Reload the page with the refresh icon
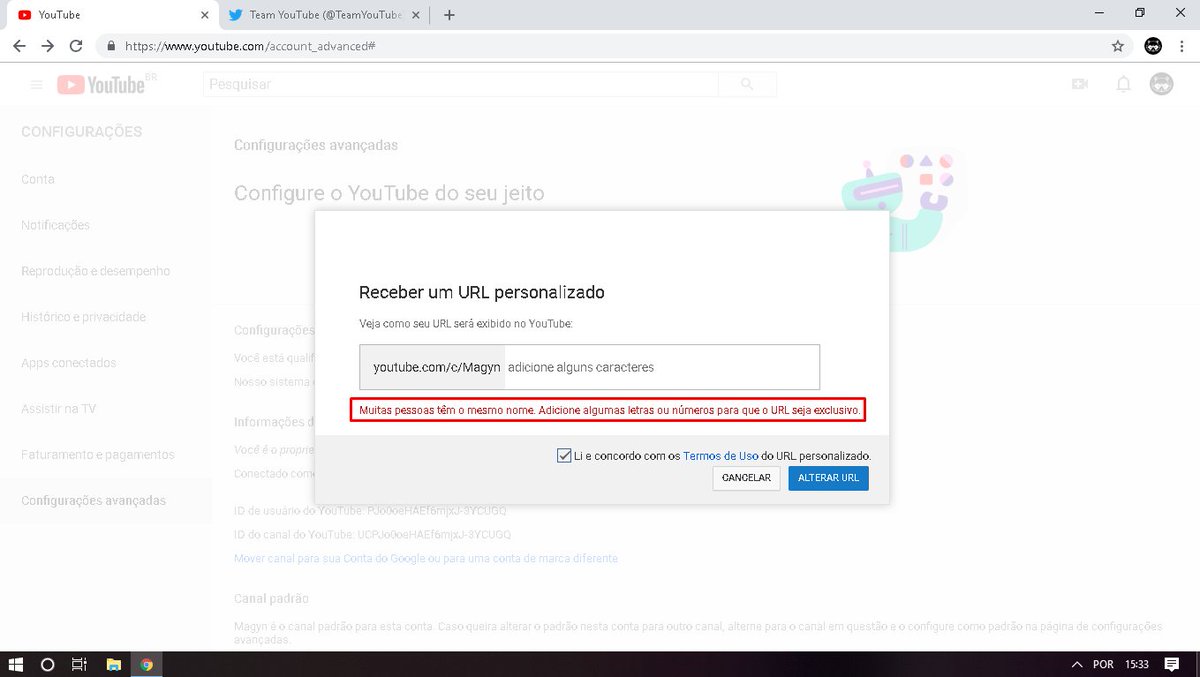The image size is (1200, 677). (76, 46)
